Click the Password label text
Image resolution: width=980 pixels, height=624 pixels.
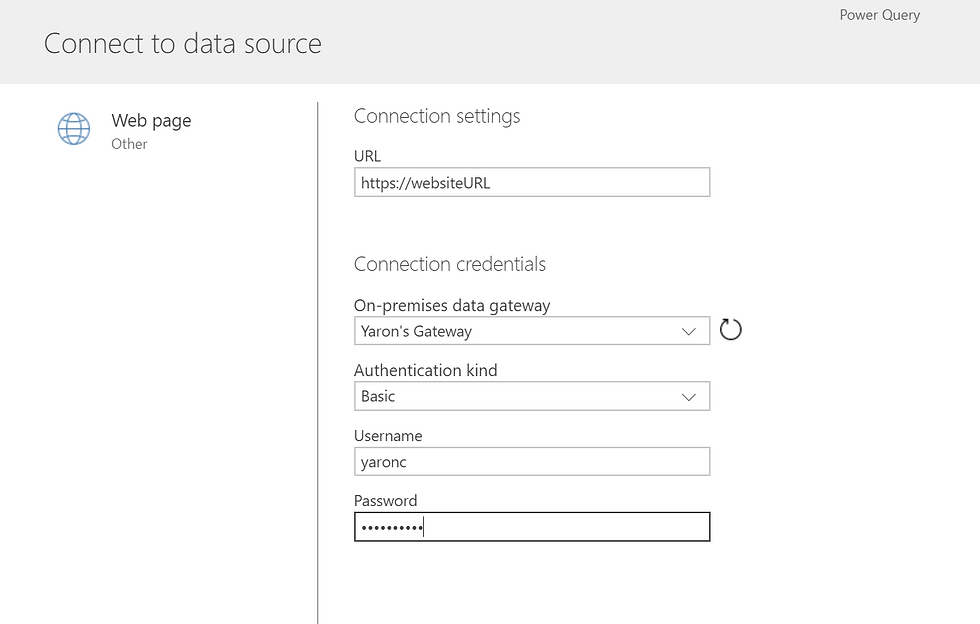tap(386, 501)
